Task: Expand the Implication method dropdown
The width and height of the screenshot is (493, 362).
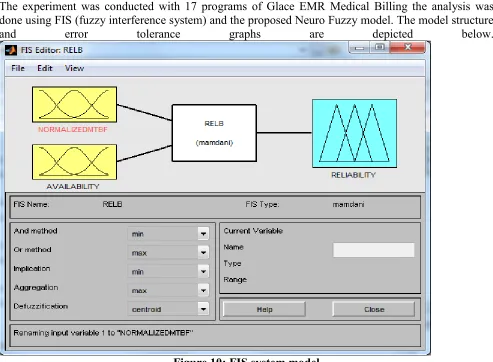Action: point(203,272)
